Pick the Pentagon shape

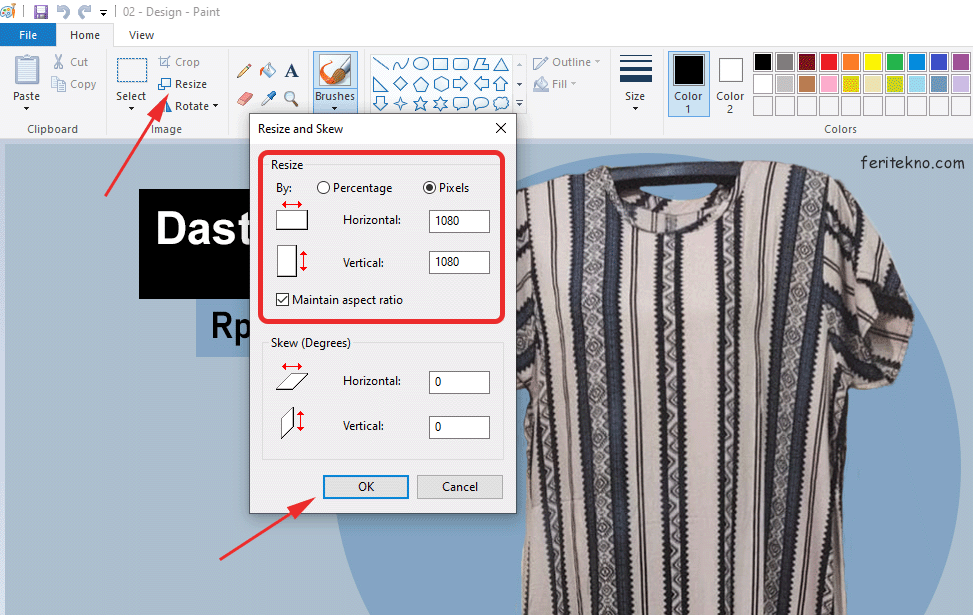coord(421,84)
